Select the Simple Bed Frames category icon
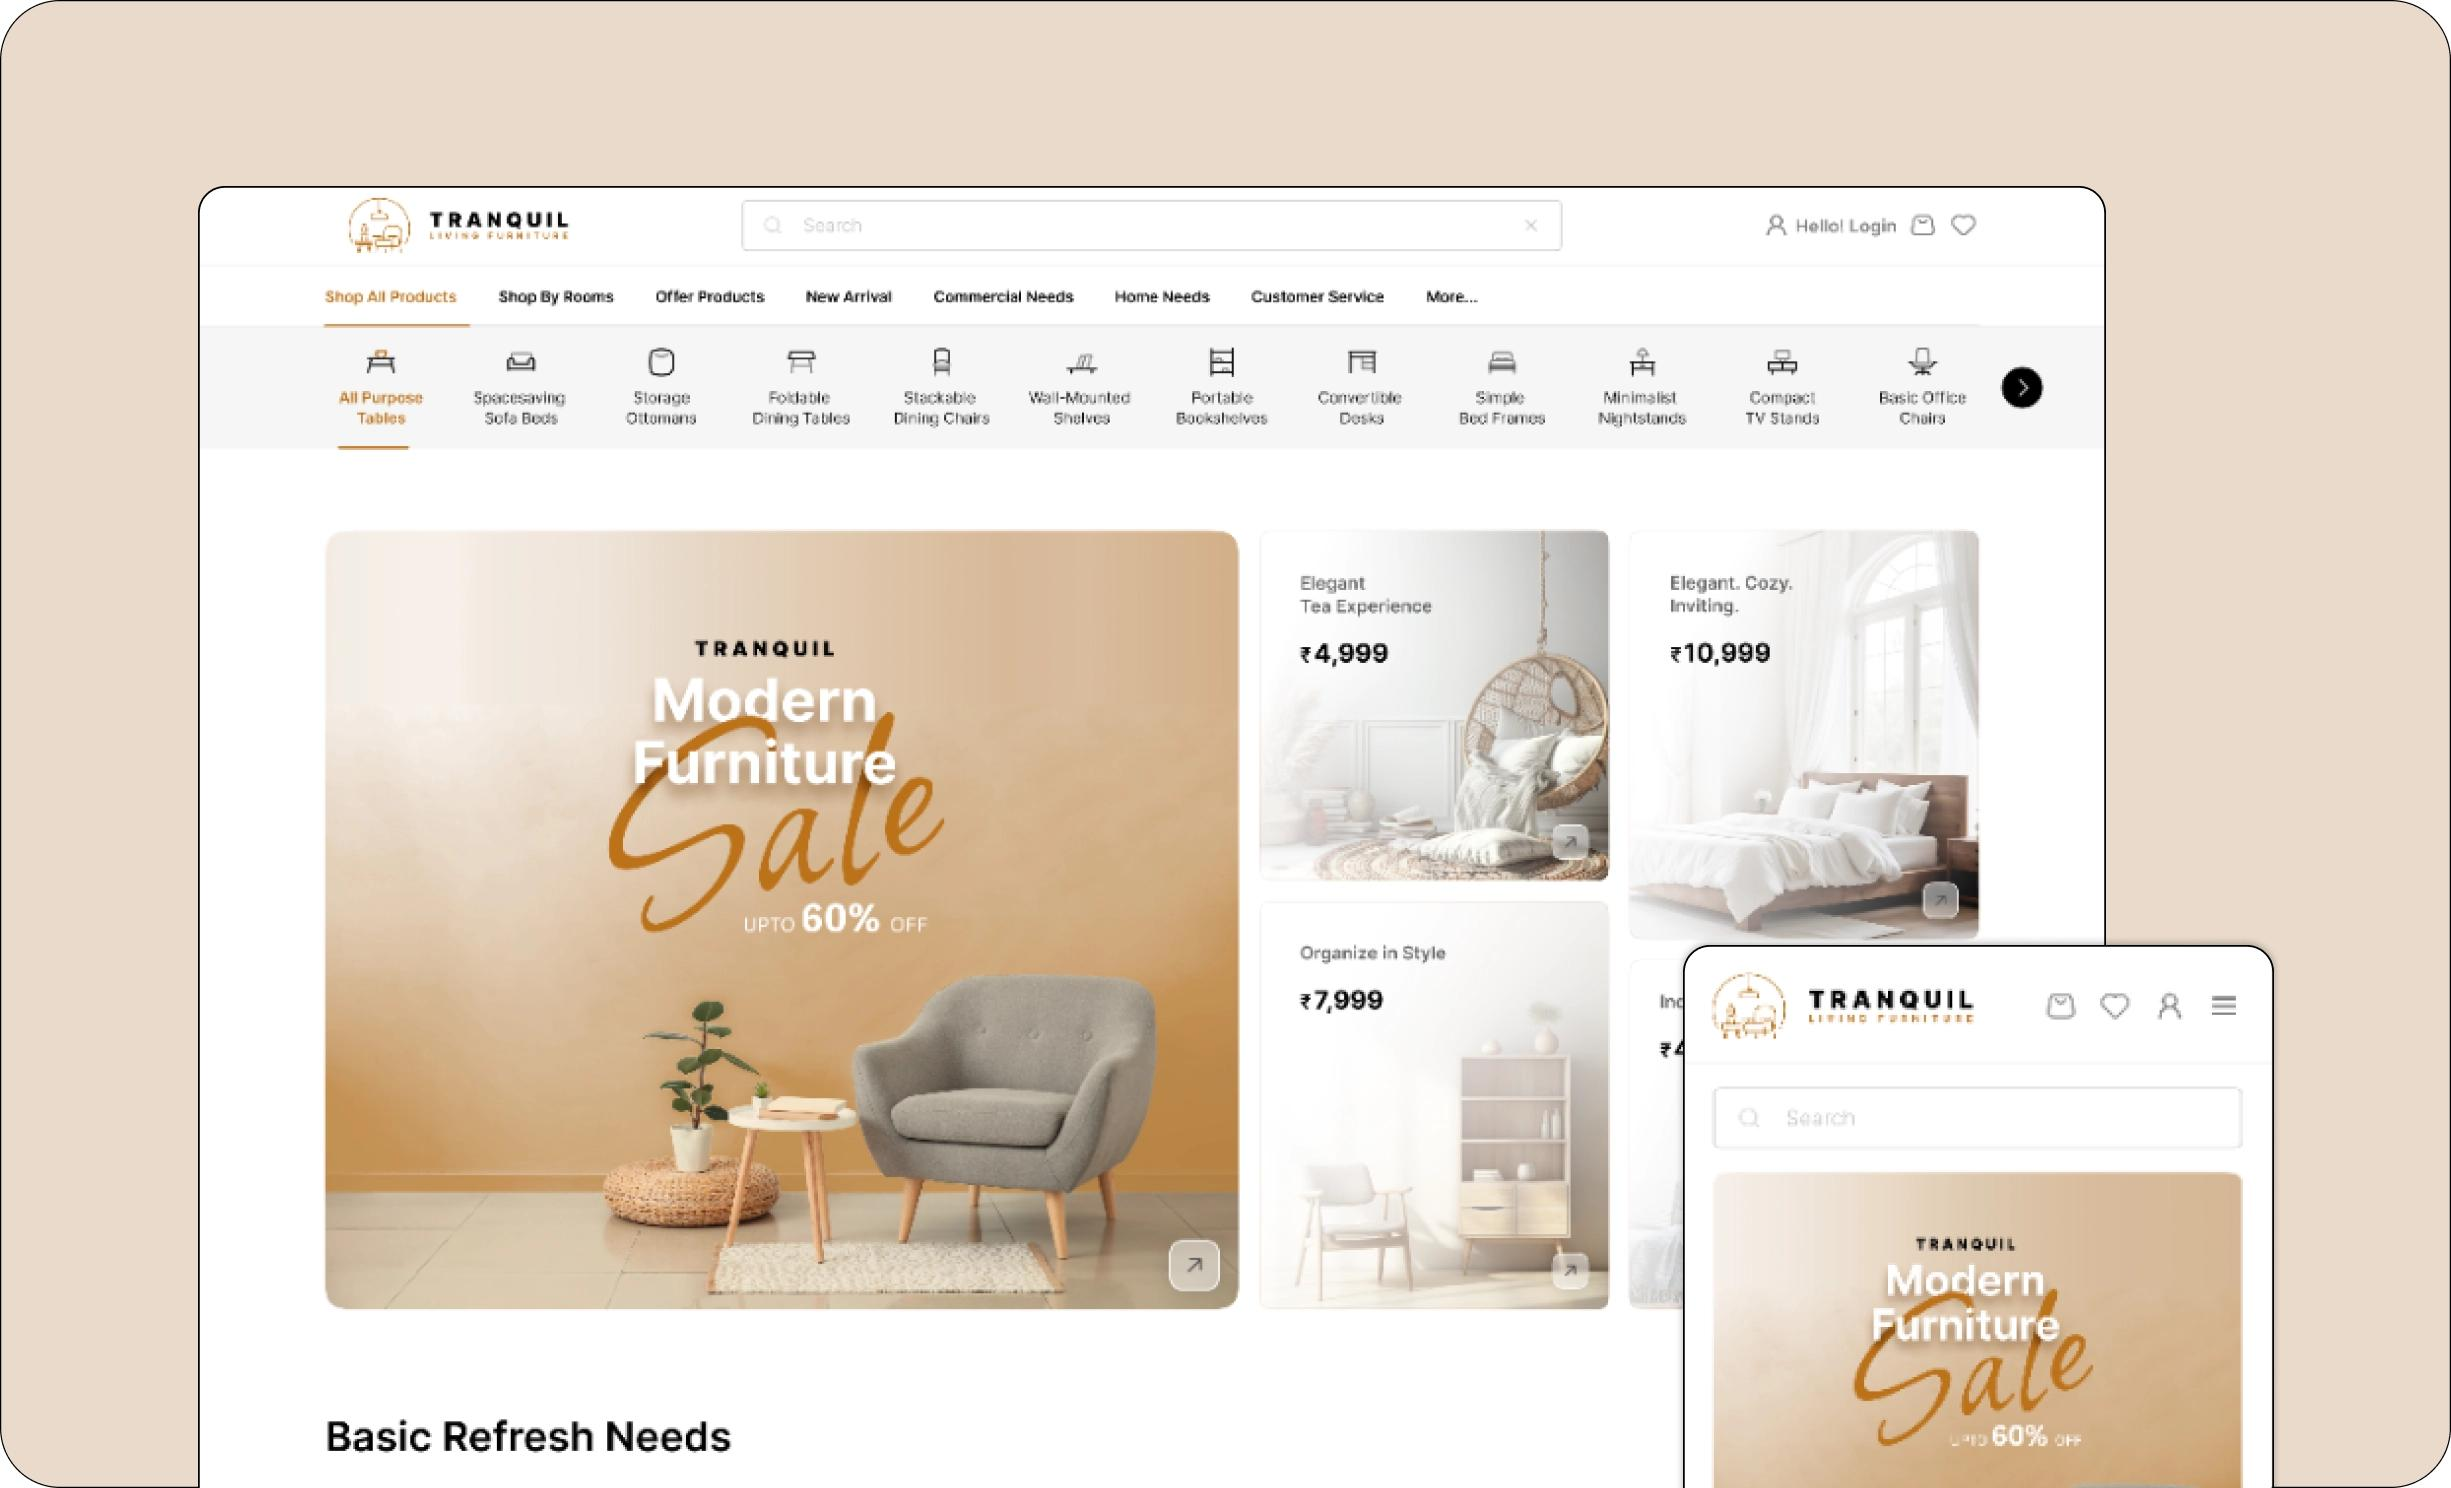2451x1488 pixels. pyautogui.click(x=1501, y=361)
